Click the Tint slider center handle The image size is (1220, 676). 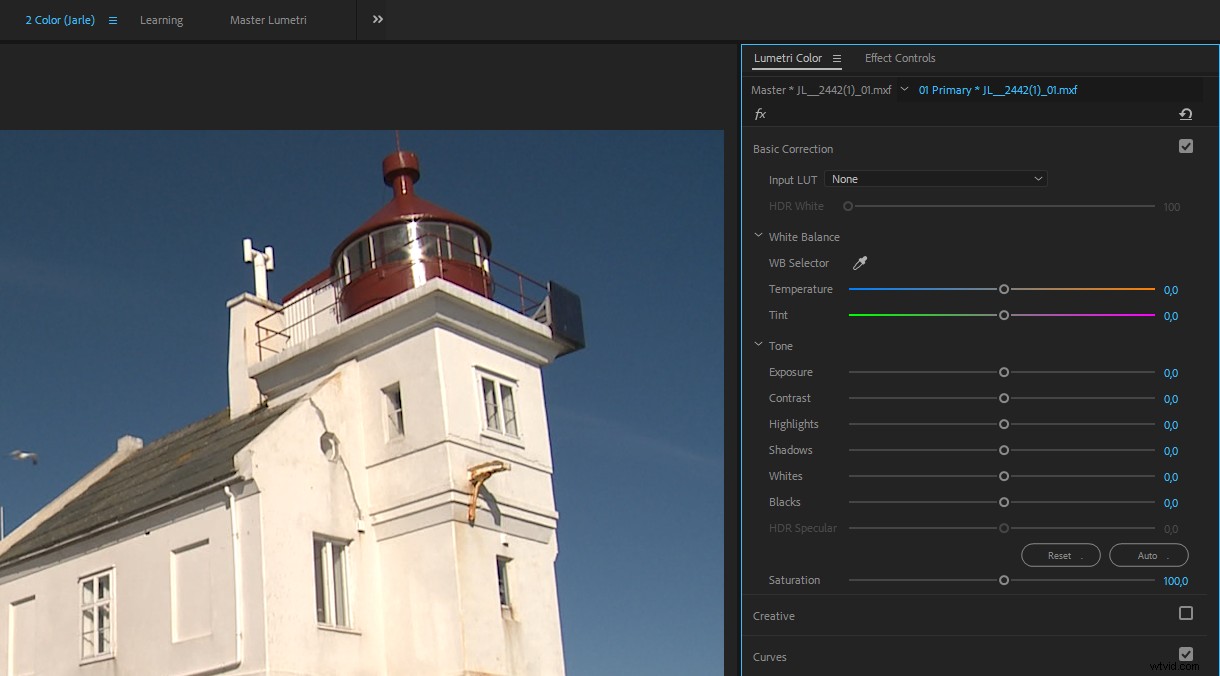point(1004,314)
